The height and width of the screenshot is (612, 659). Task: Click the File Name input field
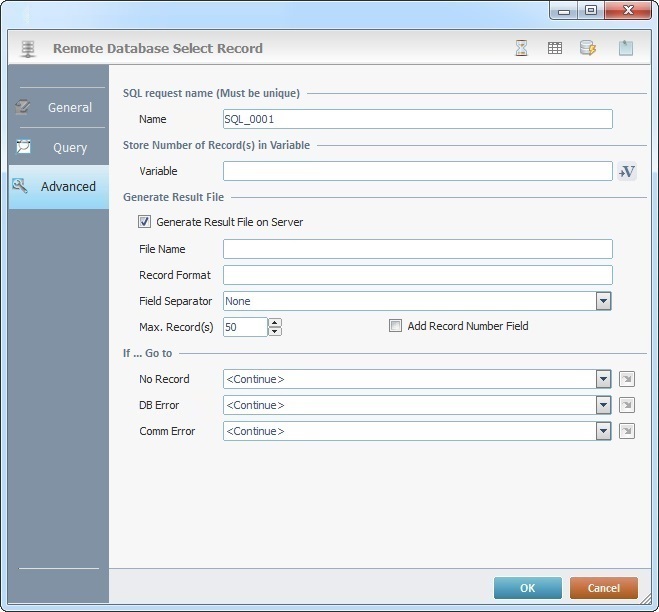click(417, 249)
